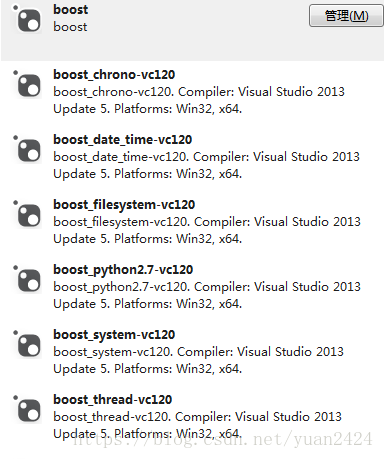Viewport: 384px width, 459px height.
Task: Click the 管理(M) manage button
Action: [346, 15]
